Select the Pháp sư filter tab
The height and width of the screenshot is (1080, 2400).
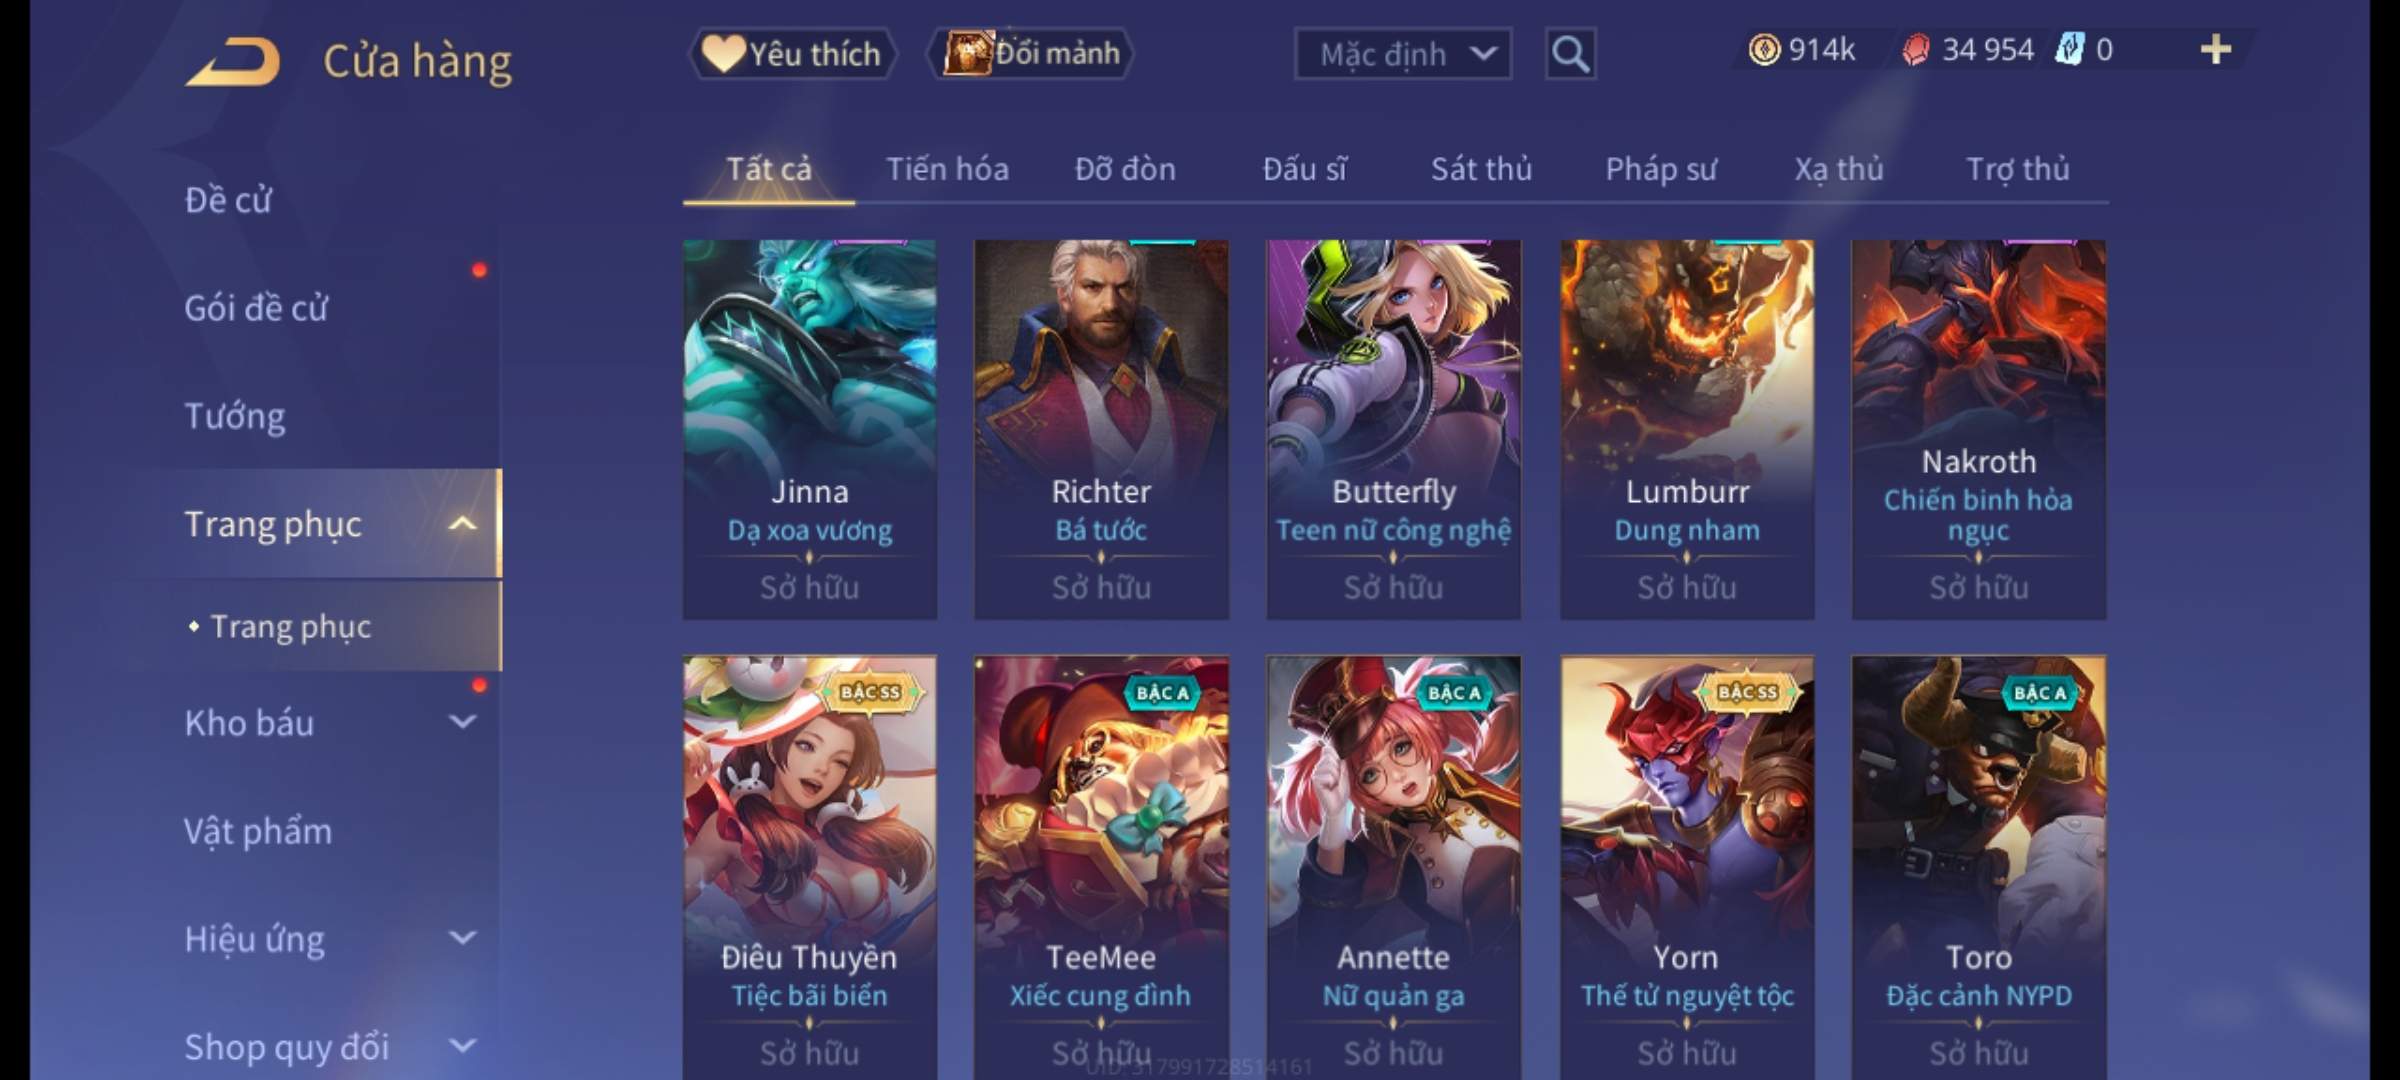pyautogui.click(x=1660, y=169)
